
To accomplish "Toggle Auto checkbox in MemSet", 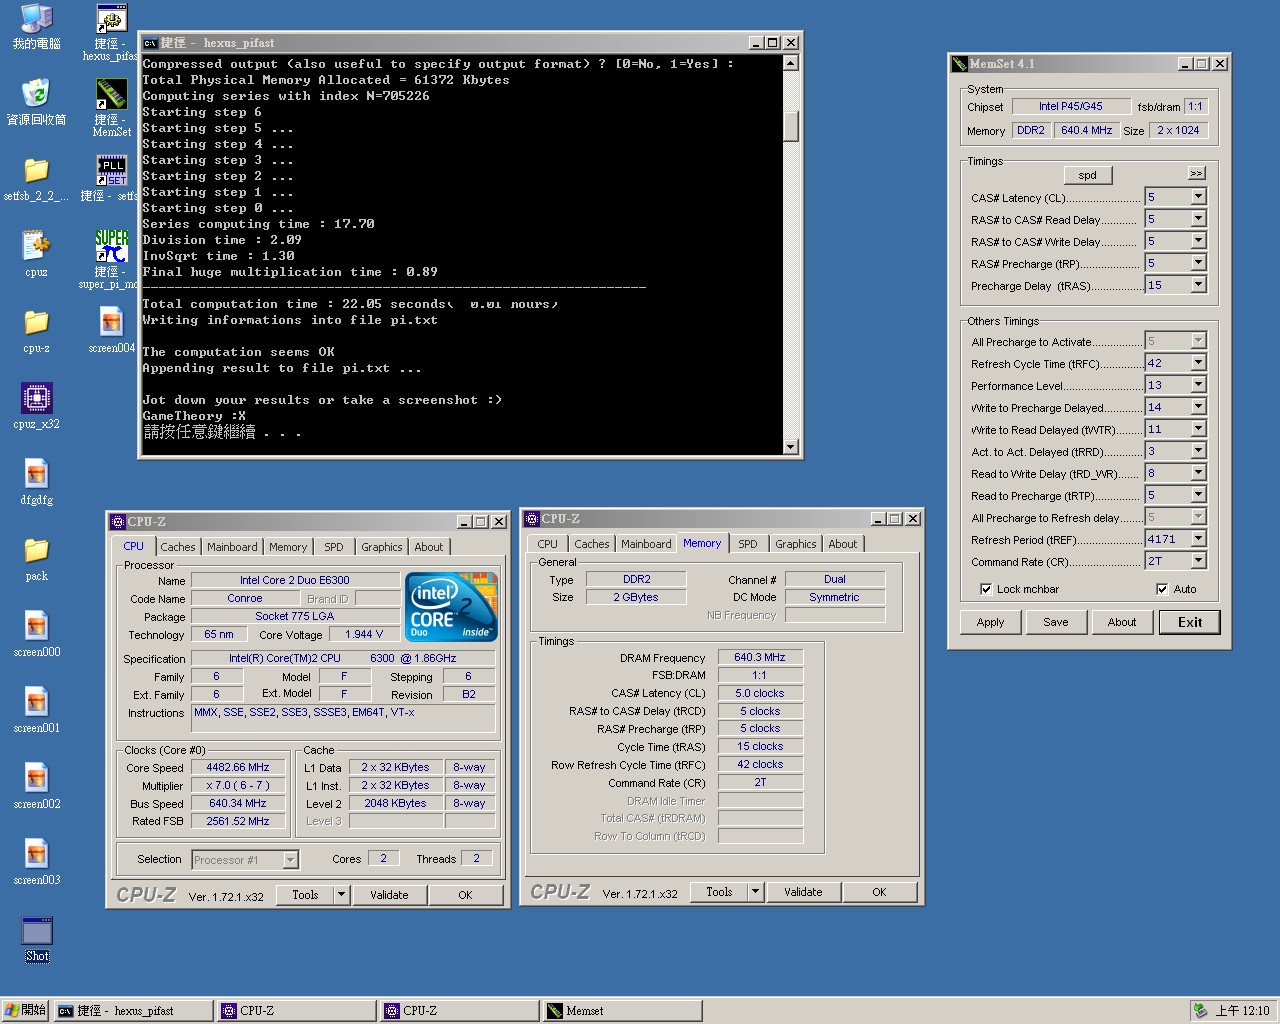I will pyautogui.click(x=1162, y=589).
